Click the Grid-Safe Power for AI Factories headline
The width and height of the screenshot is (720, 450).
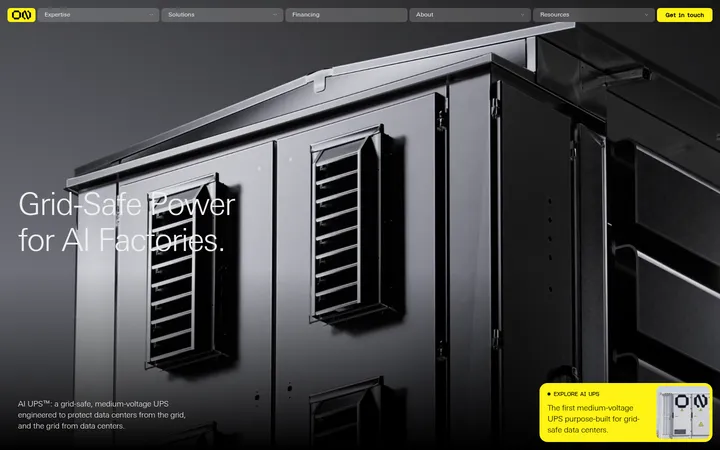click(x=127, y=222)
